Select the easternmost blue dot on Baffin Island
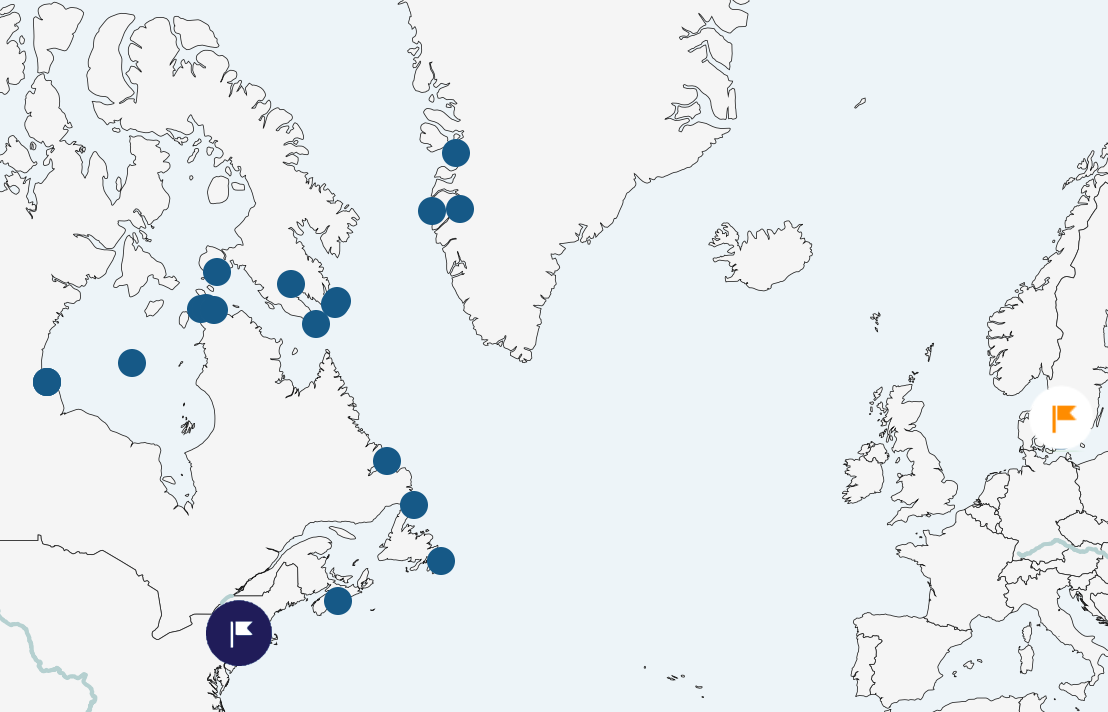Viewport: 1108px width, 712px height. point(336,301)
